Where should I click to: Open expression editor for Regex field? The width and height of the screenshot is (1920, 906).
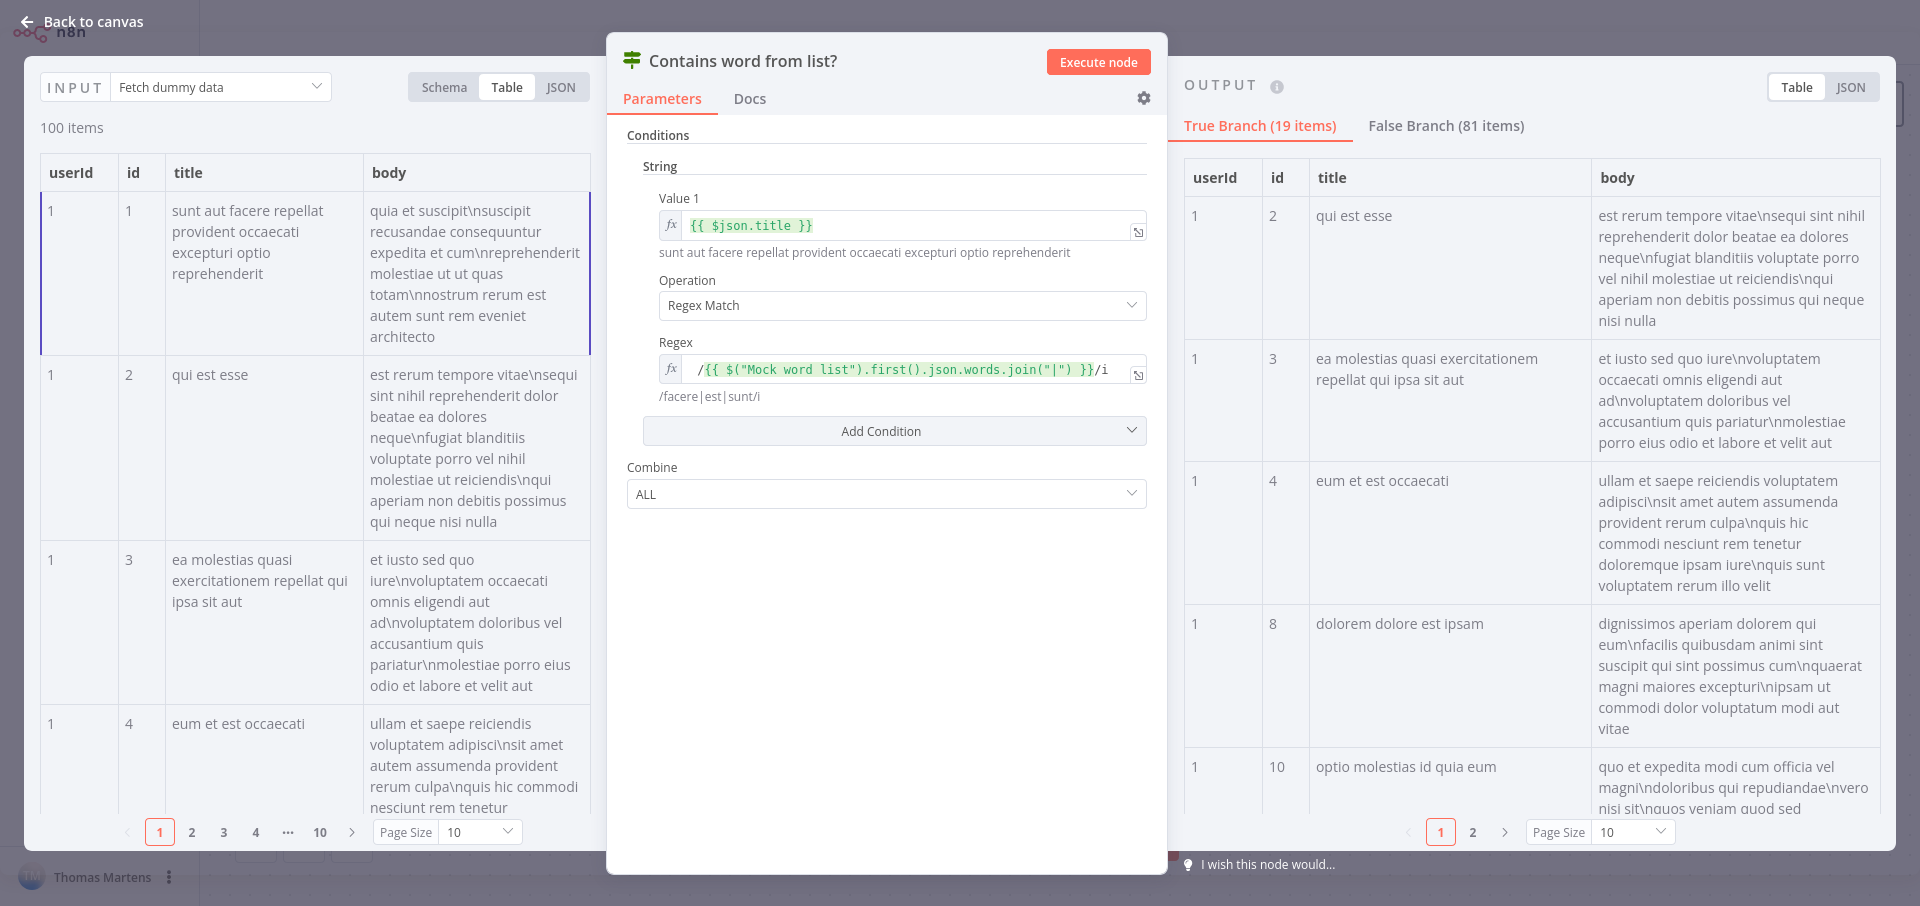pos(1138,375)
